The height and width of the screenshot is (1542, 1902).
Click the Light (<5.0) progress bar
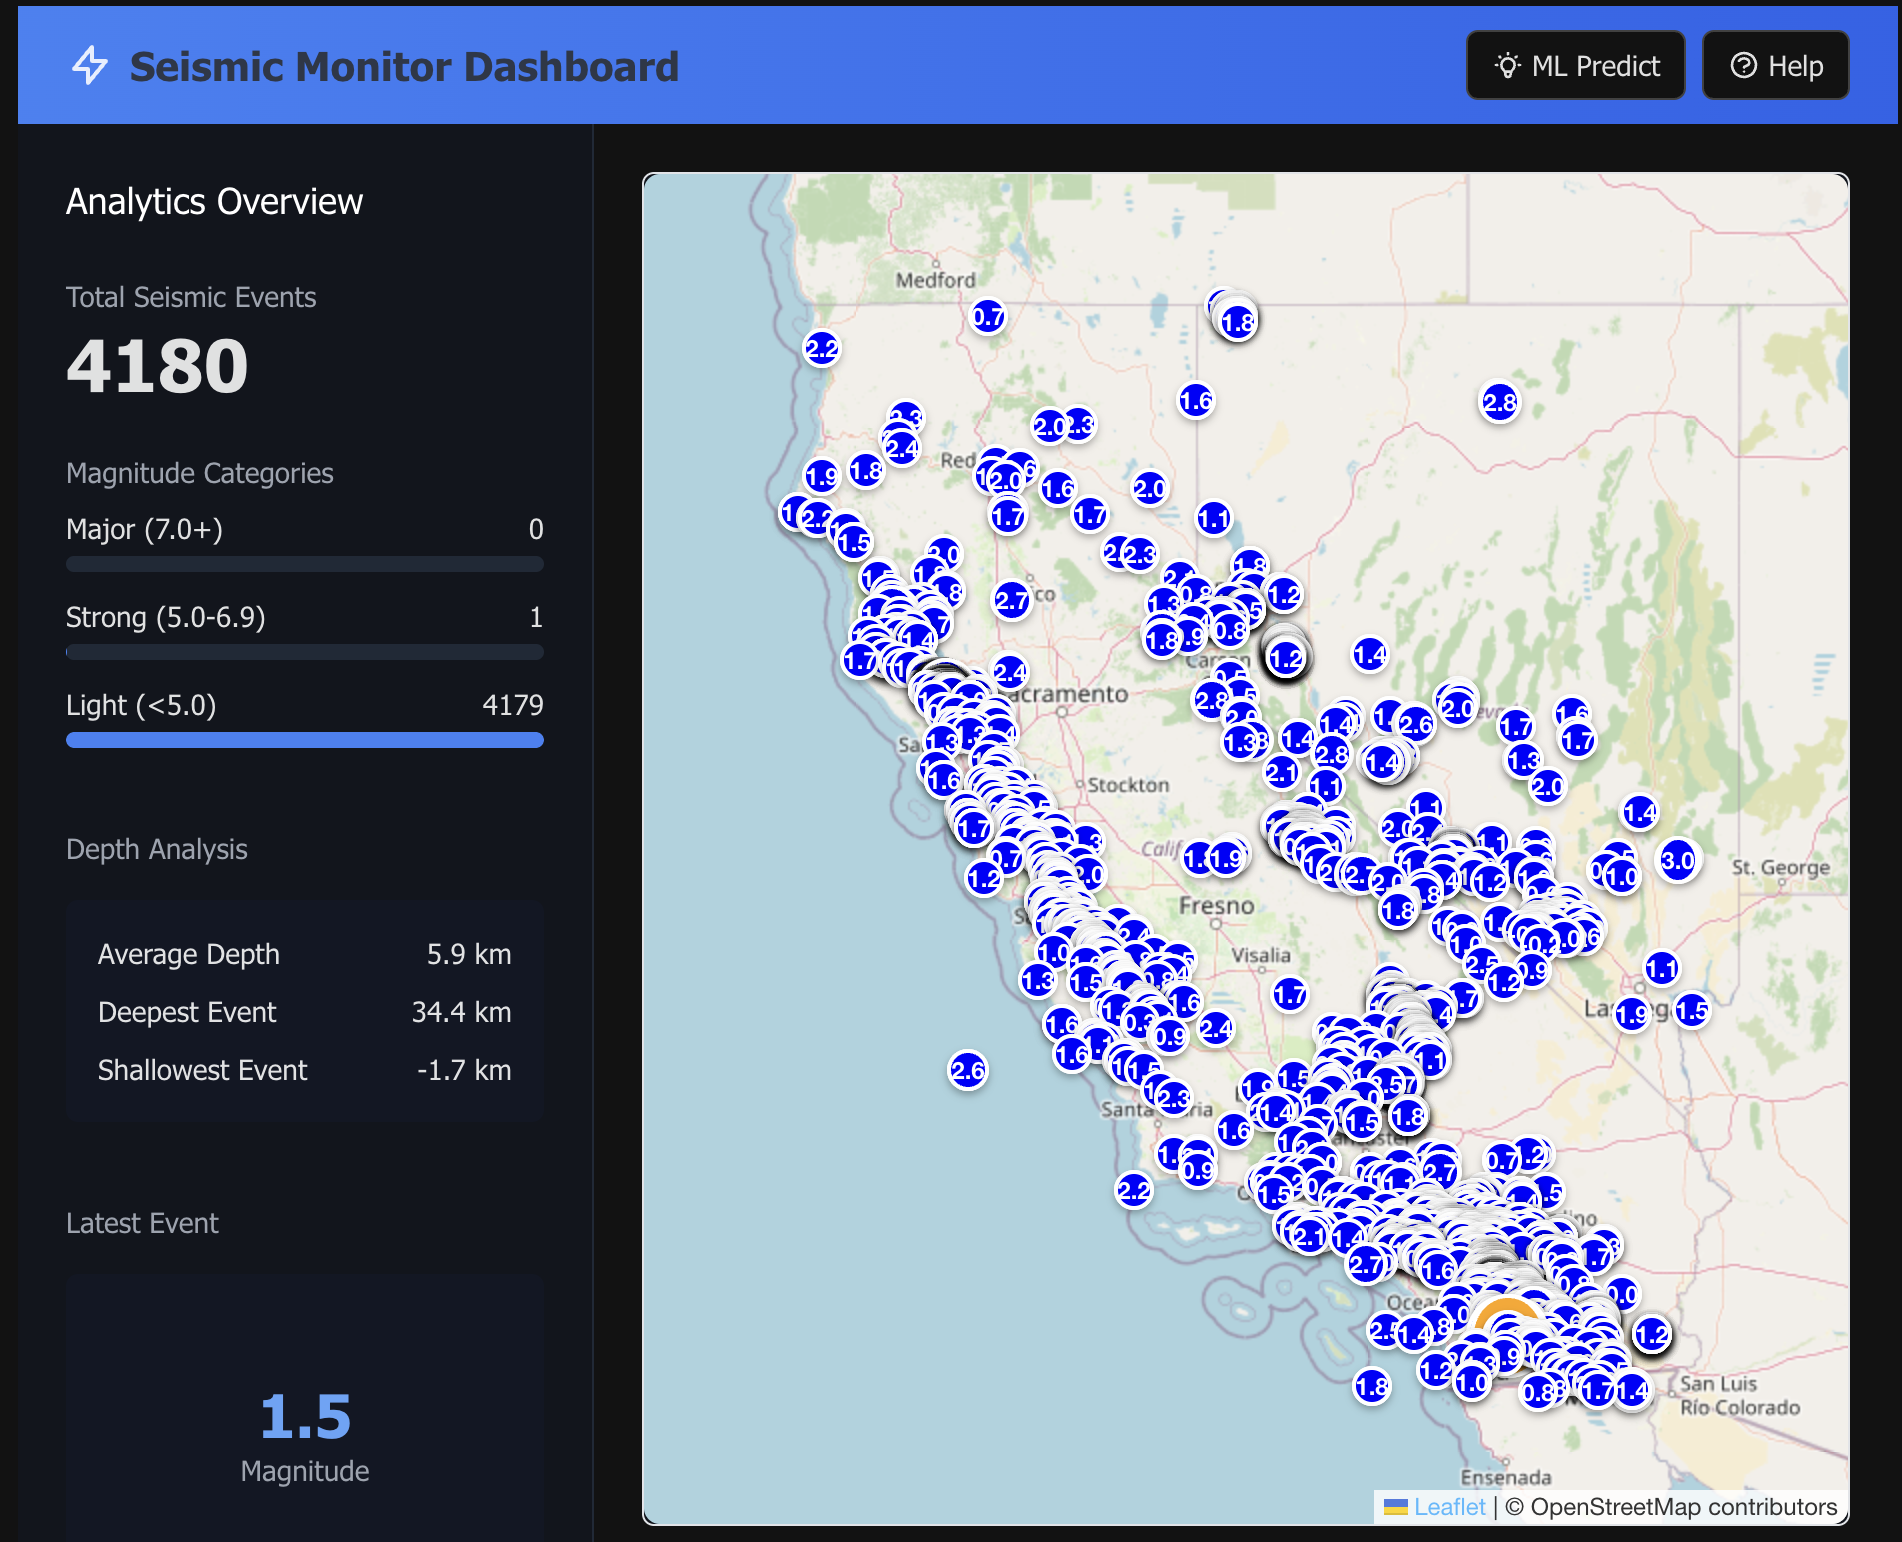click(305, 740)
